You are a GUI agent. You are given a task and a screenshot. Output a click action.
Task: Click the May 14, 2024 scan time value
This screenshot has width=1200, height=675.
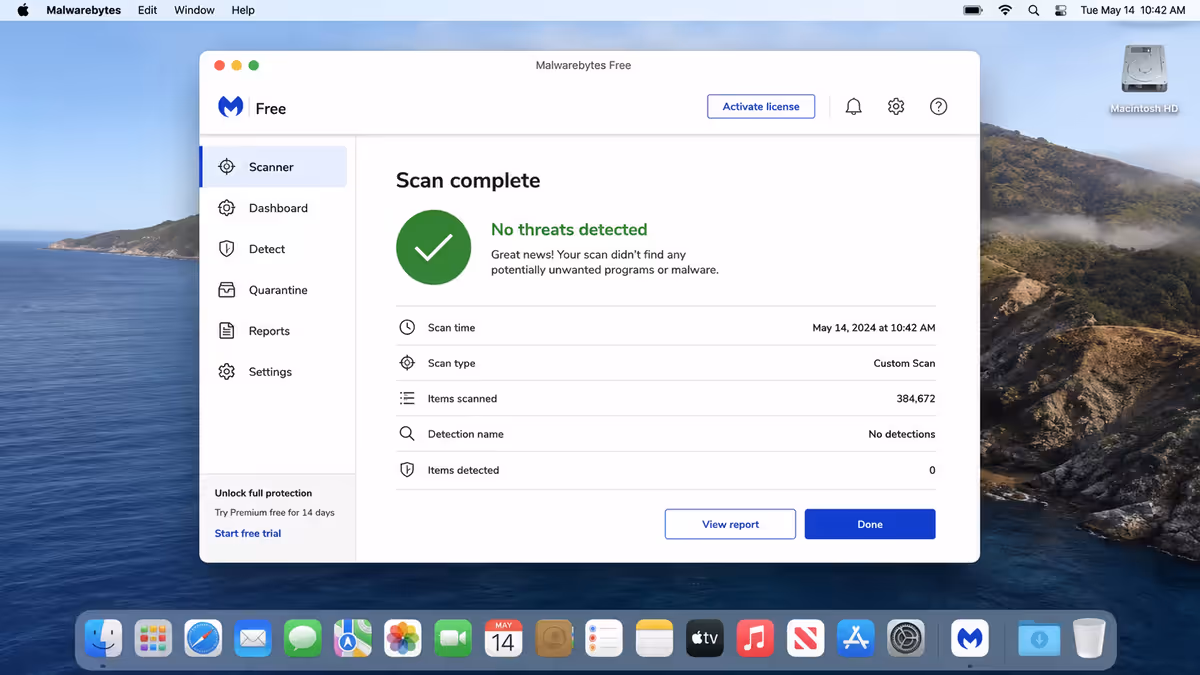[x=874, y=328]
